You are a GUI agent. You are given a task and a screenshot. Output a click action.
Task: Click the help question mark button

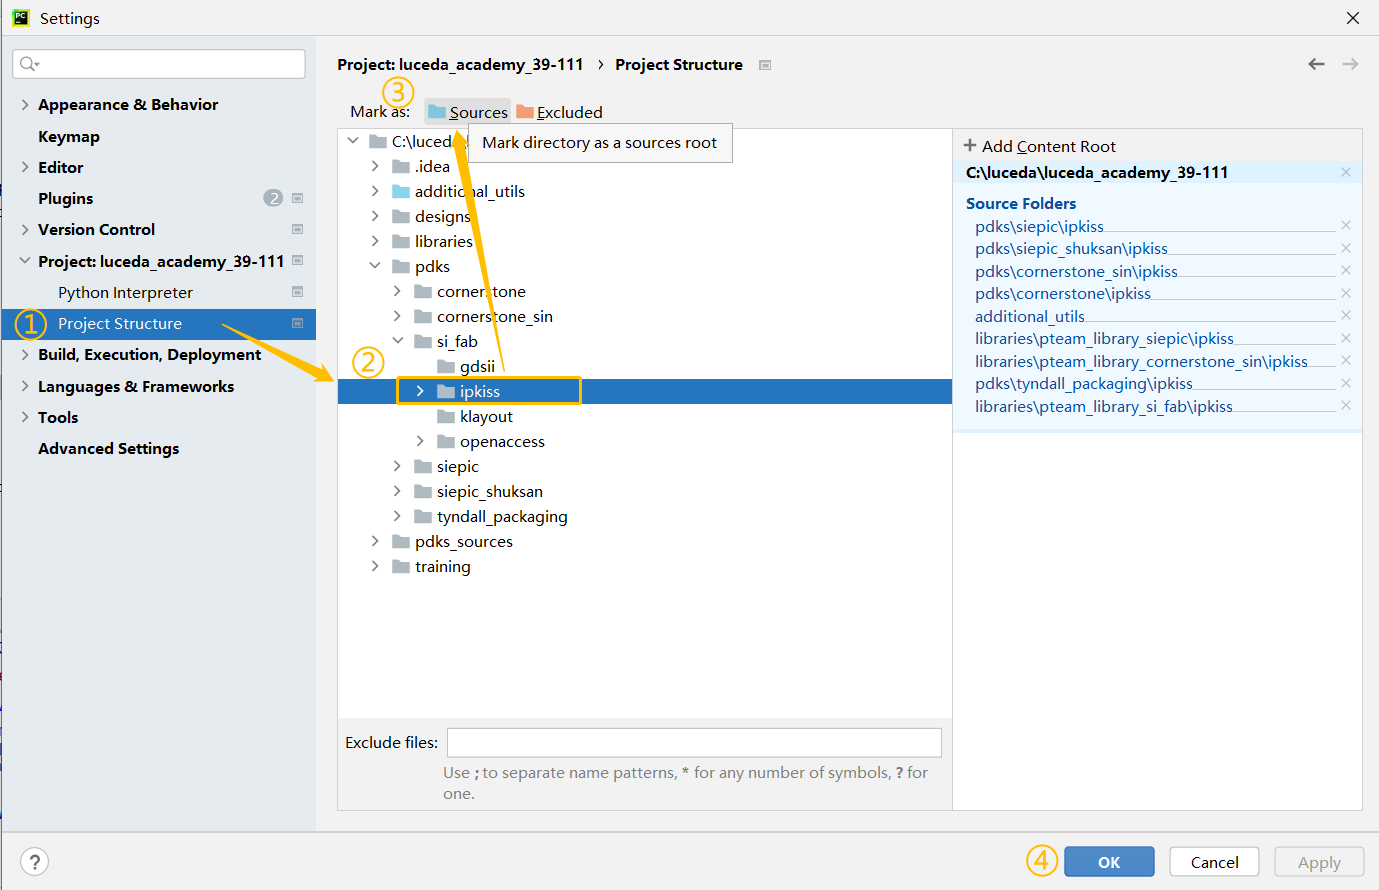point(34,862)
